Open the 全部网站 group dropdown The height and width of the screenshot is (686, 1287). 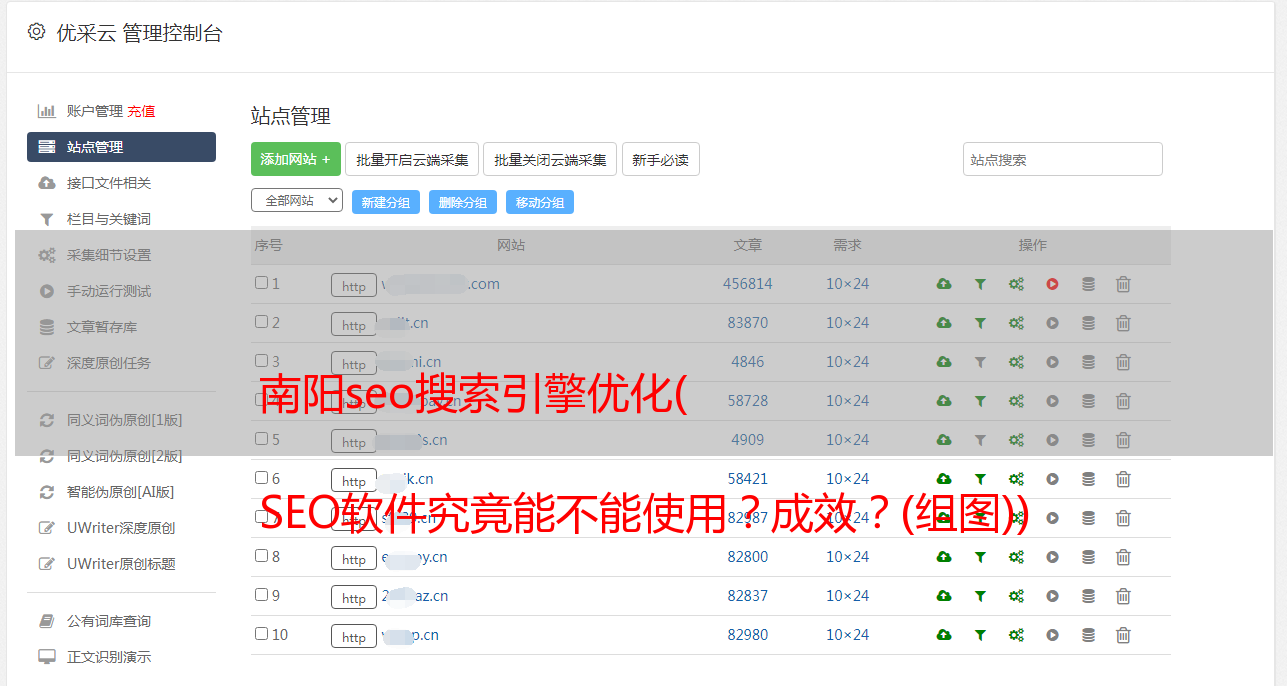(x=297, y=200)
